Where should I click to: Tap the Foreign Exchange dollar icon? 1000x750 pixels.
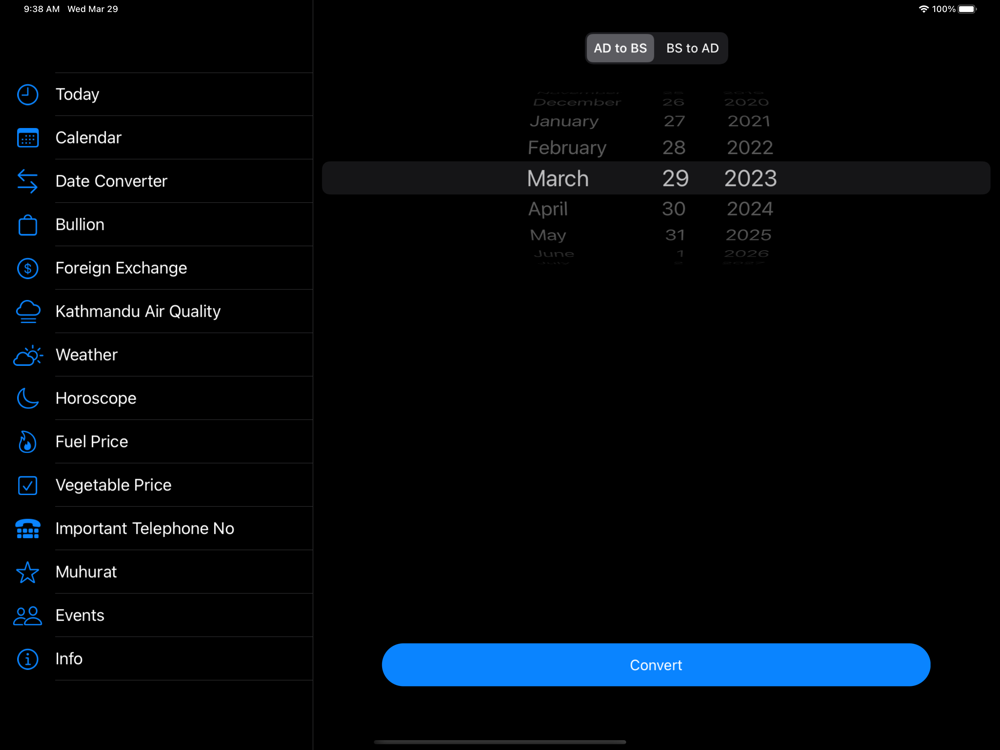coord(27,268)
